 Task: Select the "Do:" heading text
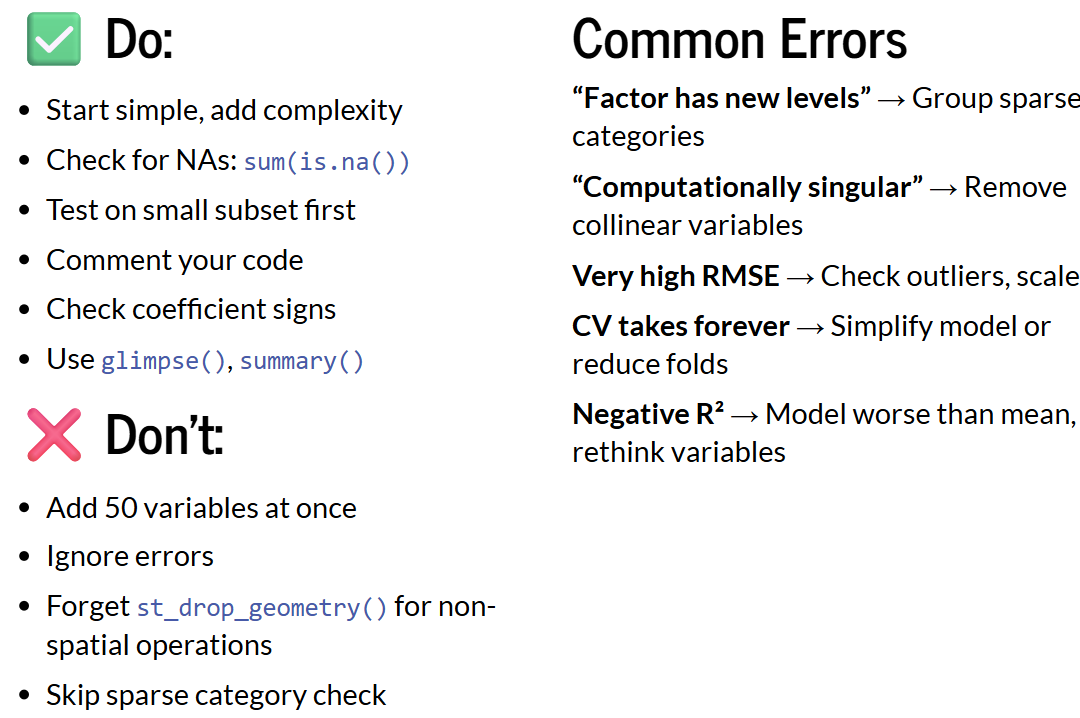(x=139, y=40)
